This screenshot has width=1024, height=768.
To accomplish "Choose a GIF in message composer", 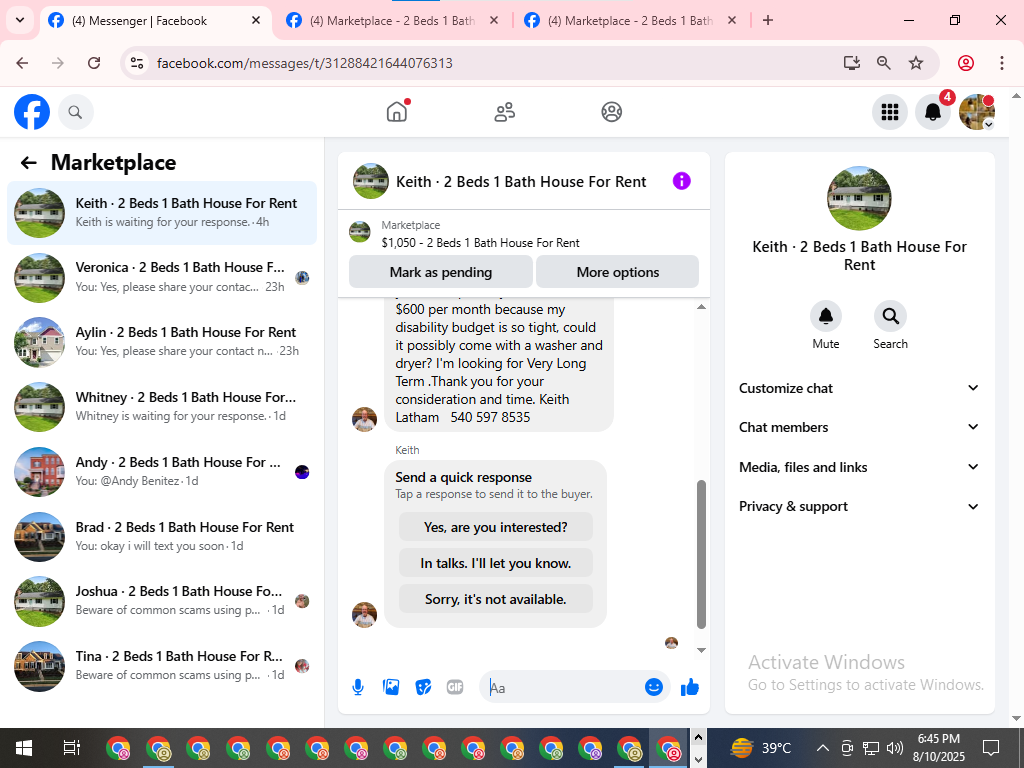I will coord(455,687).
